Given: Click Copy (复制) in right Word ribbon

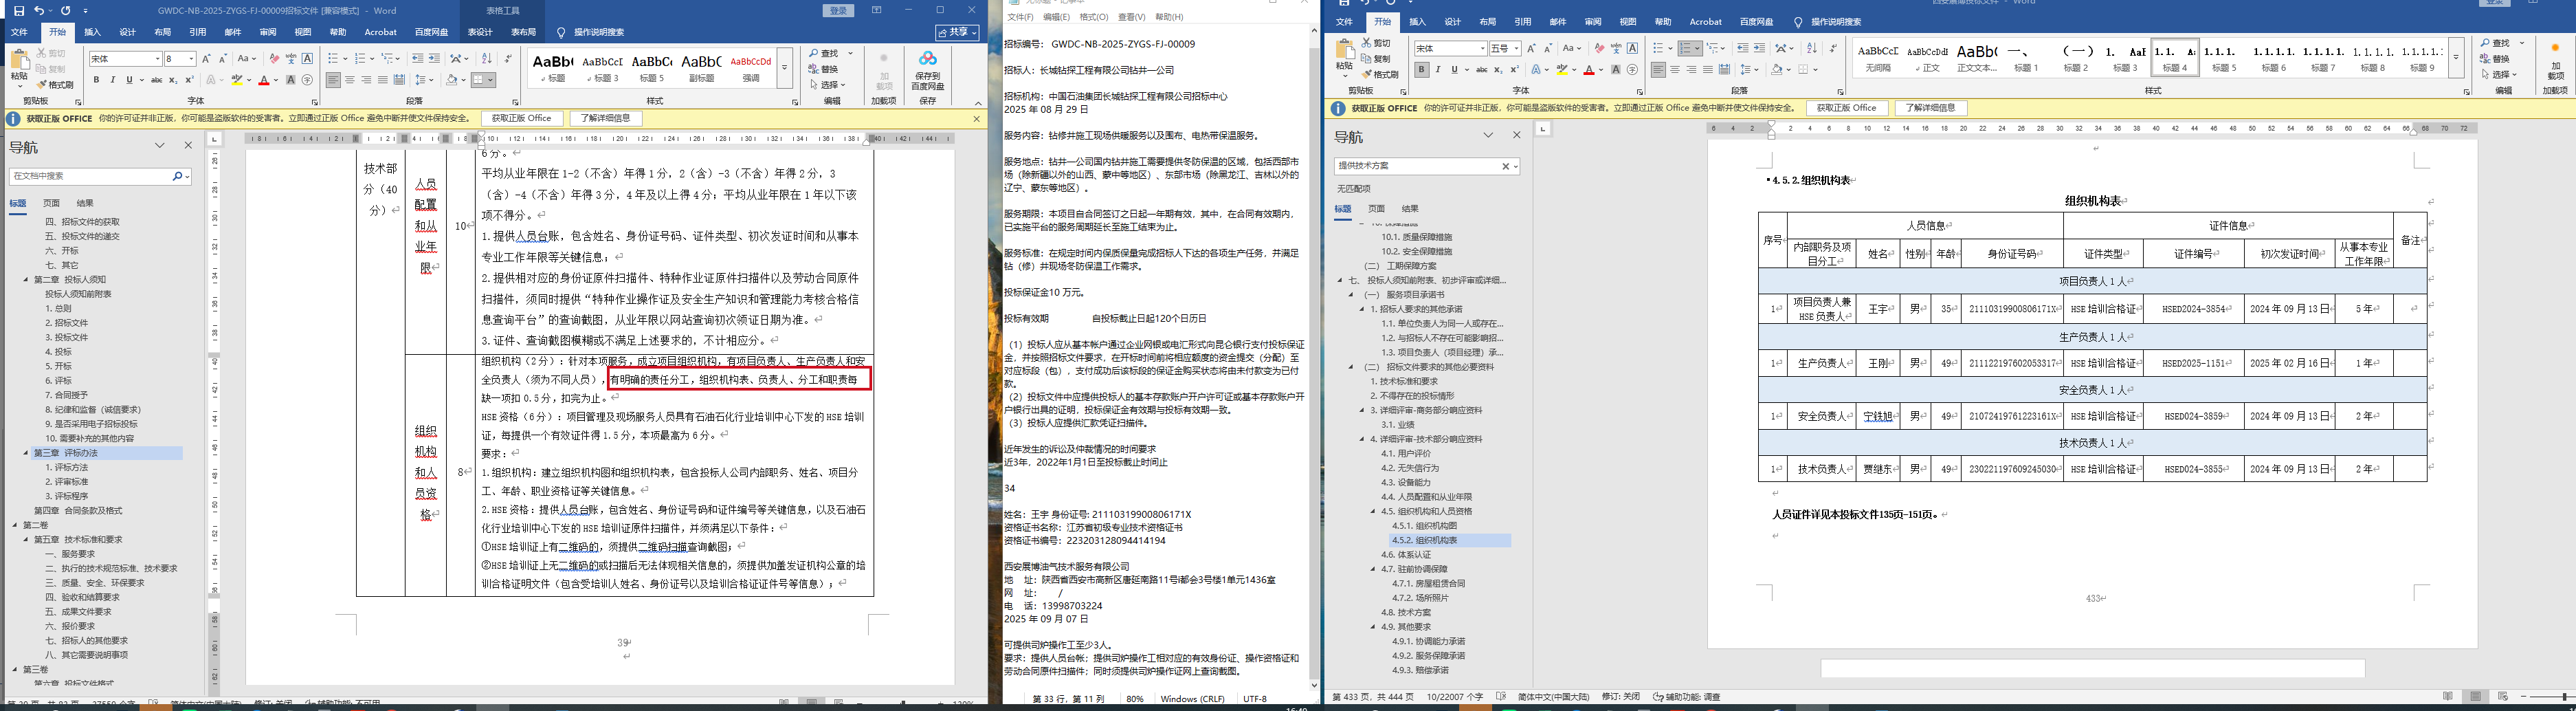Looking at the screenshot, I should coord(1375,59).
